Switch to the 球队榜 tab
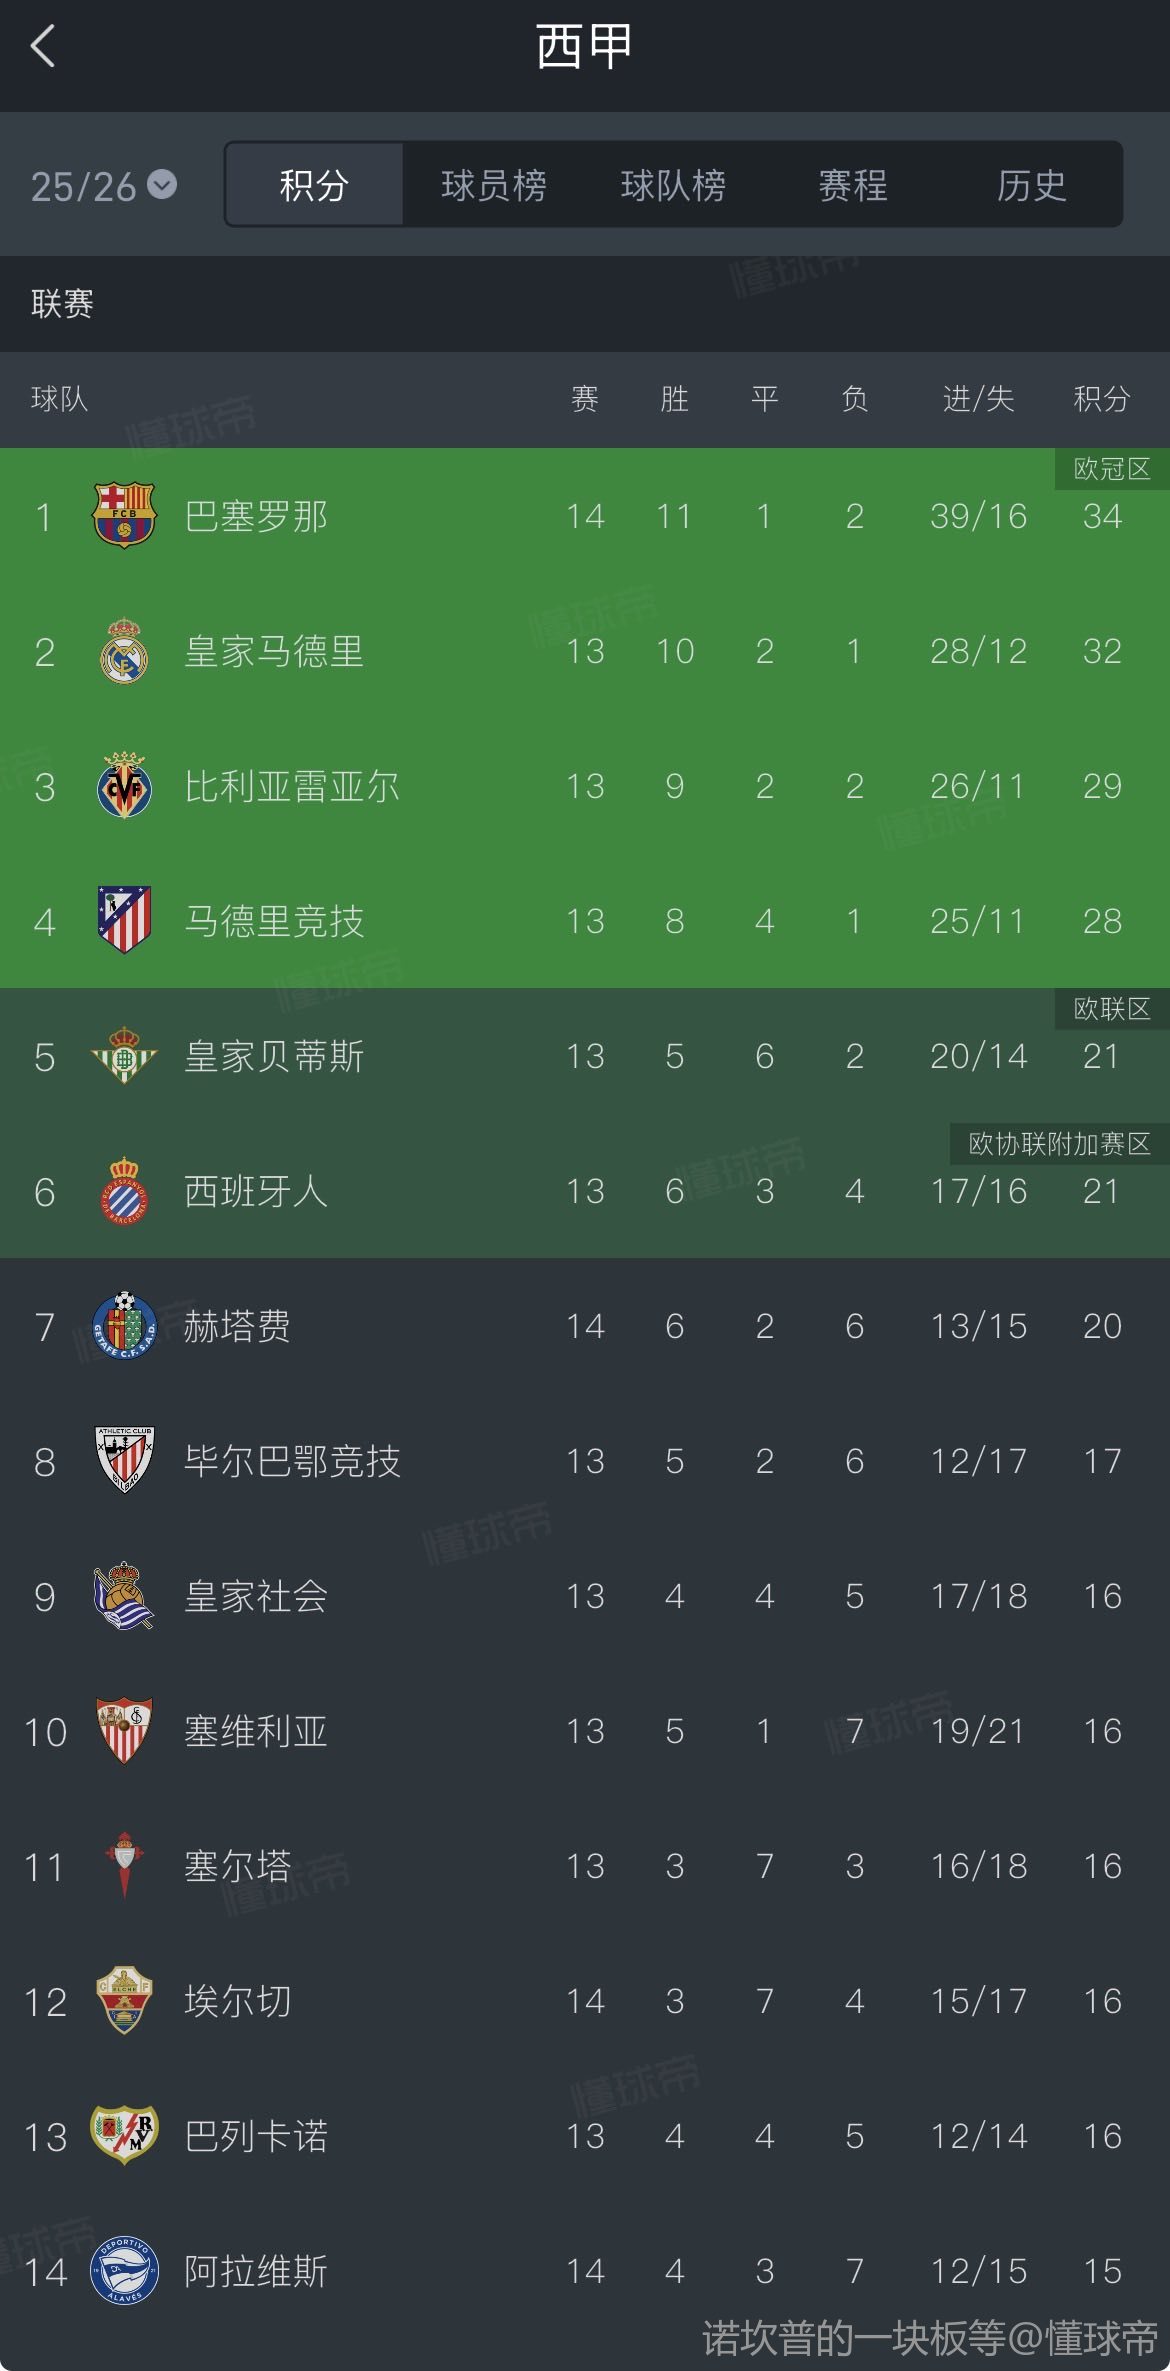This screenshot has height=2371, width=1170. 673,186
